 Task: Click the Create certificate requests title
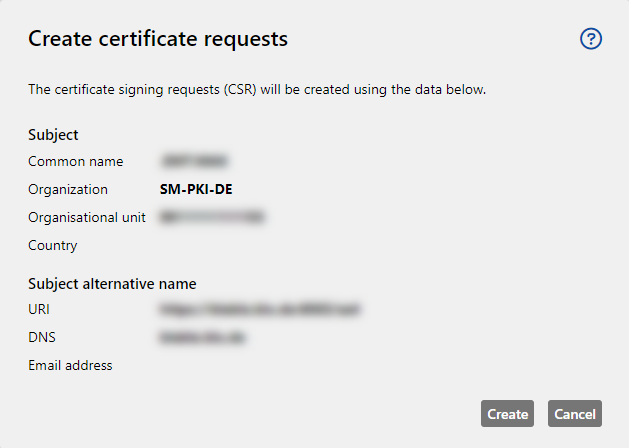coord(158,39)
